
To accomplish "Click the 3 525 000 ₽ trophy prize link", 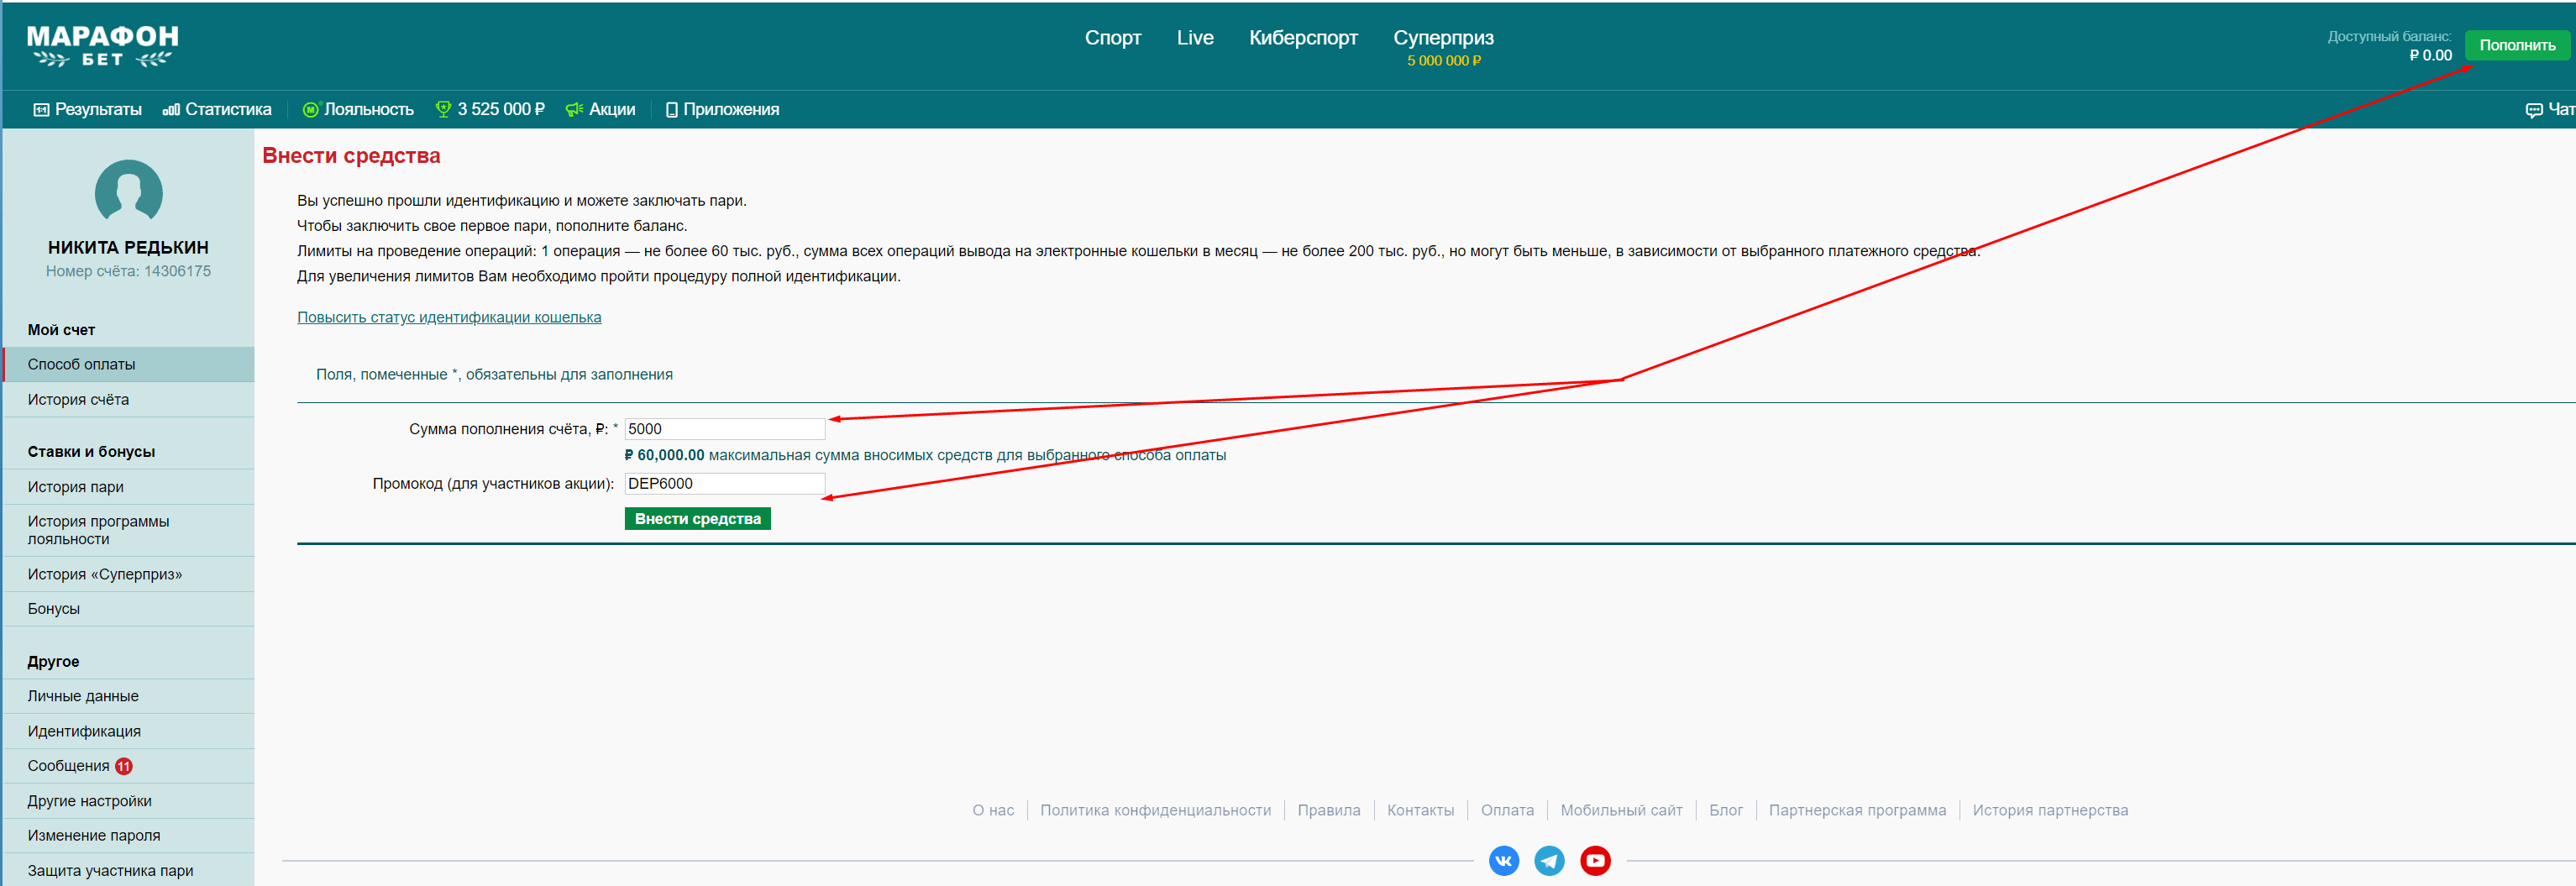I will click(490, 109).
